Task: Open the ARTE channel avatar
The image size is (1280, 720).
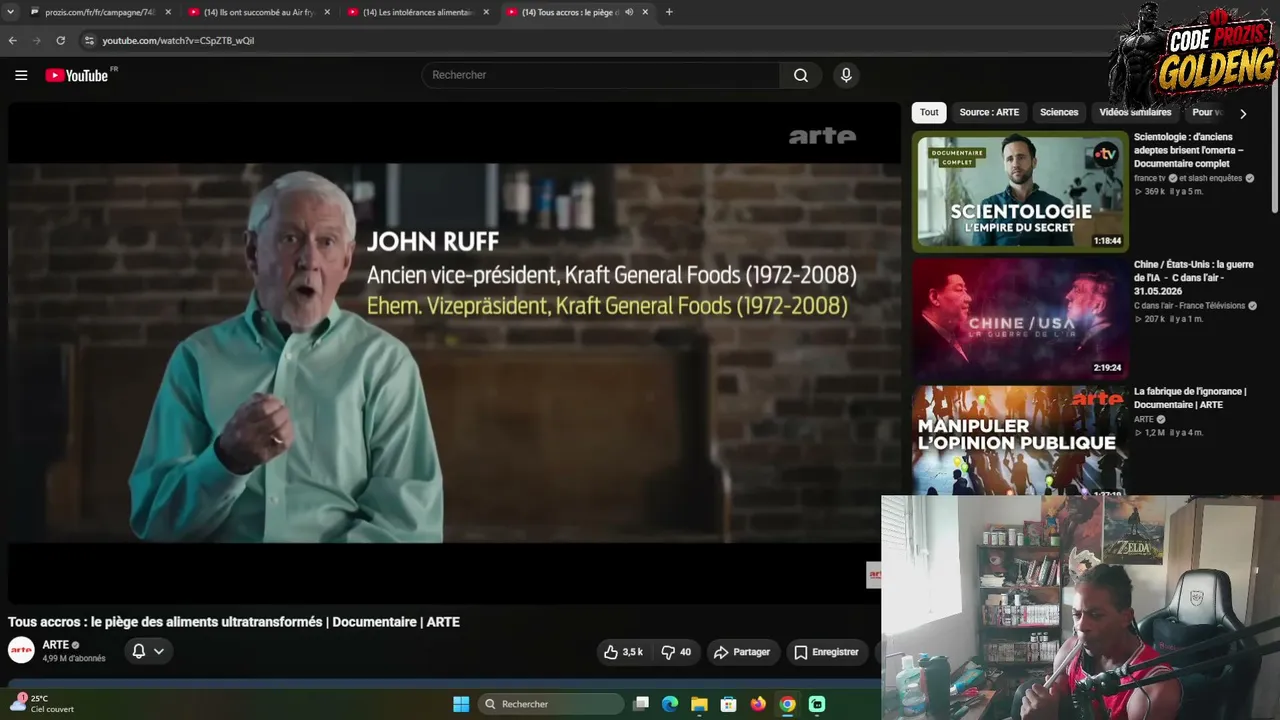Action: (21, 651)
